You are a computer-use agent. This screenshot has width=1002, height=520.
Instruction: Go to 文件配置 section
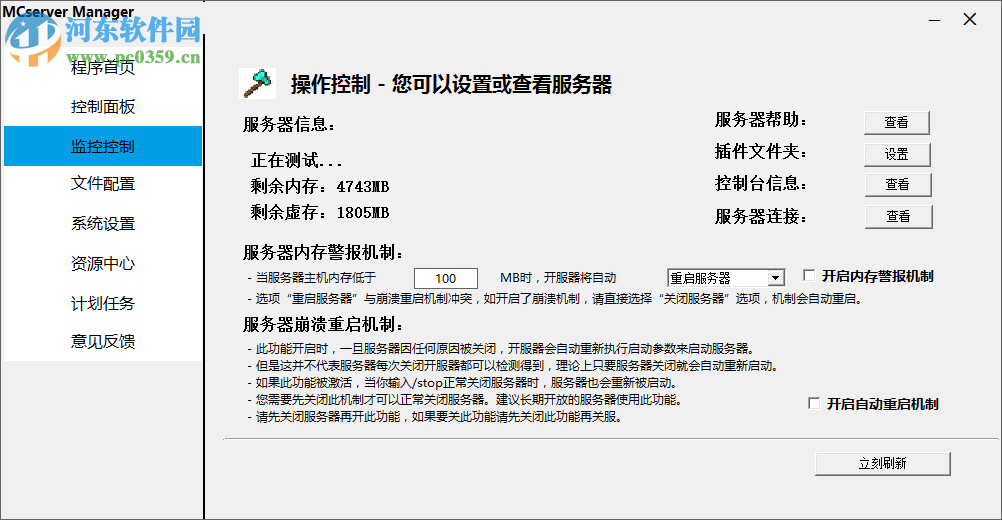(103, 184)
